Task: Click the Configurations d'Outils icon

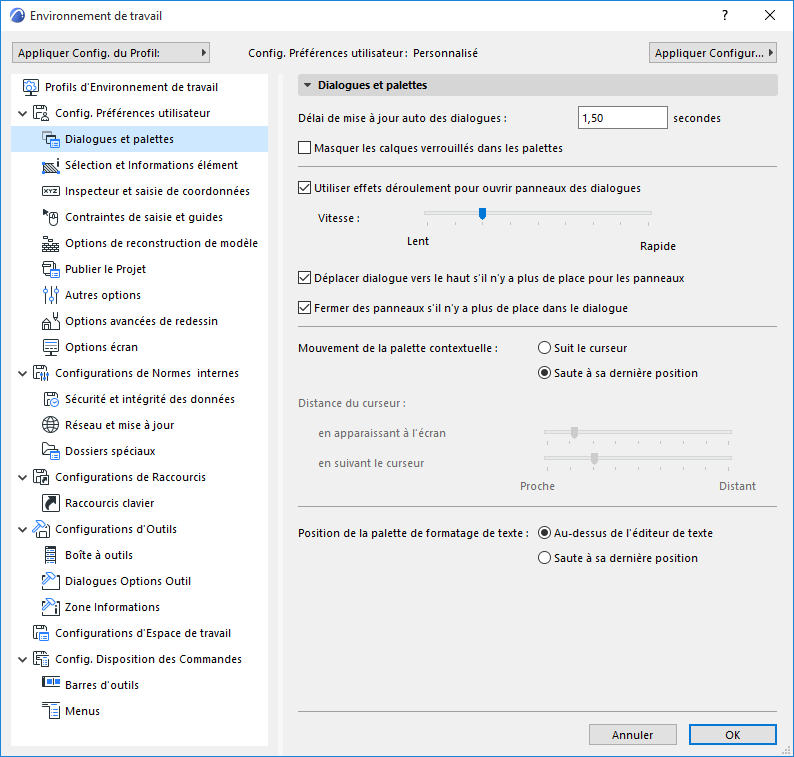Action: [41, 529]
